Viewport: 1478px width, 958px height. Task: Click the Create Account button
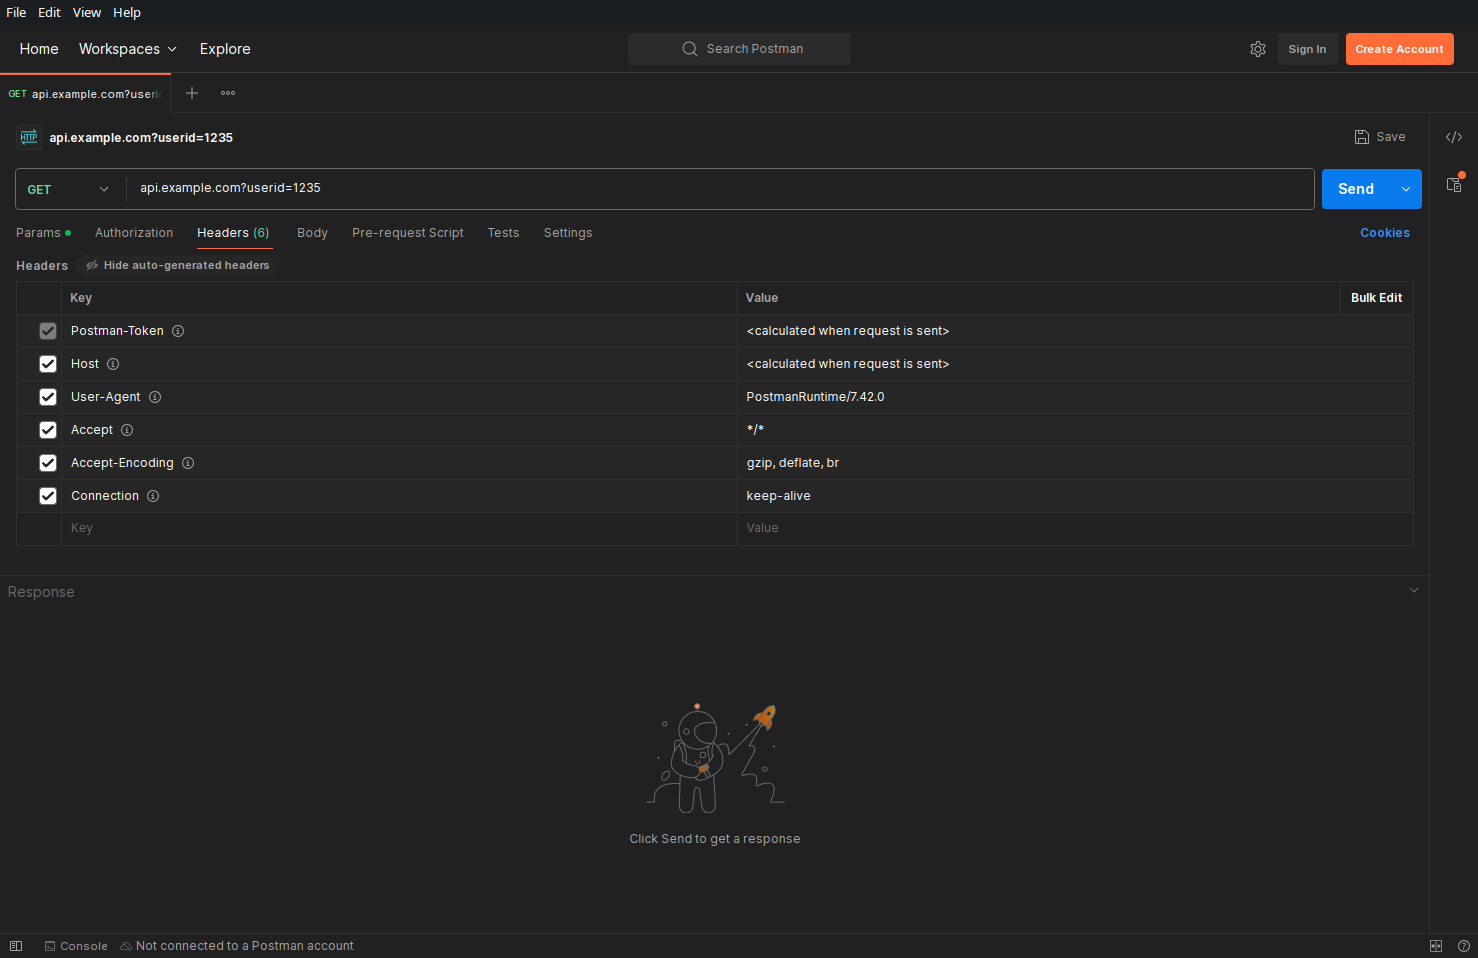click(x=1399, y=49)
